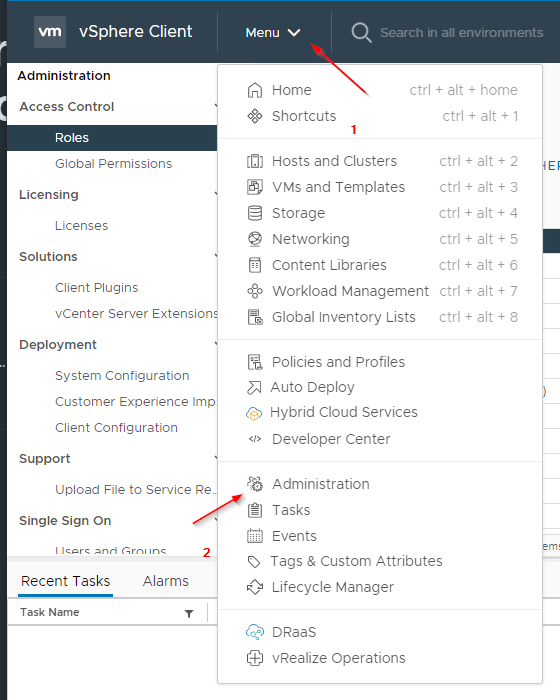Select the Recent Tasks tab

tap(66, 581)
